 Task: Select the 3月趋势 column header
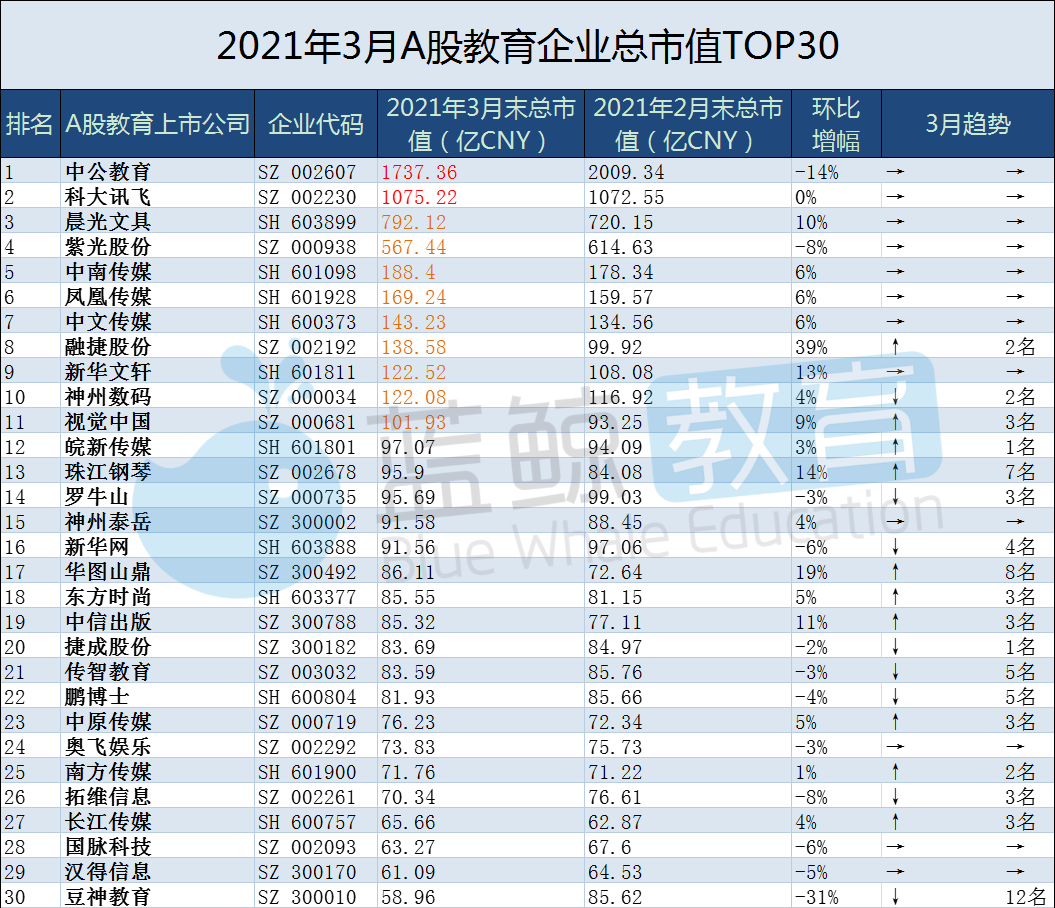pyautogui.click(x=968, y=124)
